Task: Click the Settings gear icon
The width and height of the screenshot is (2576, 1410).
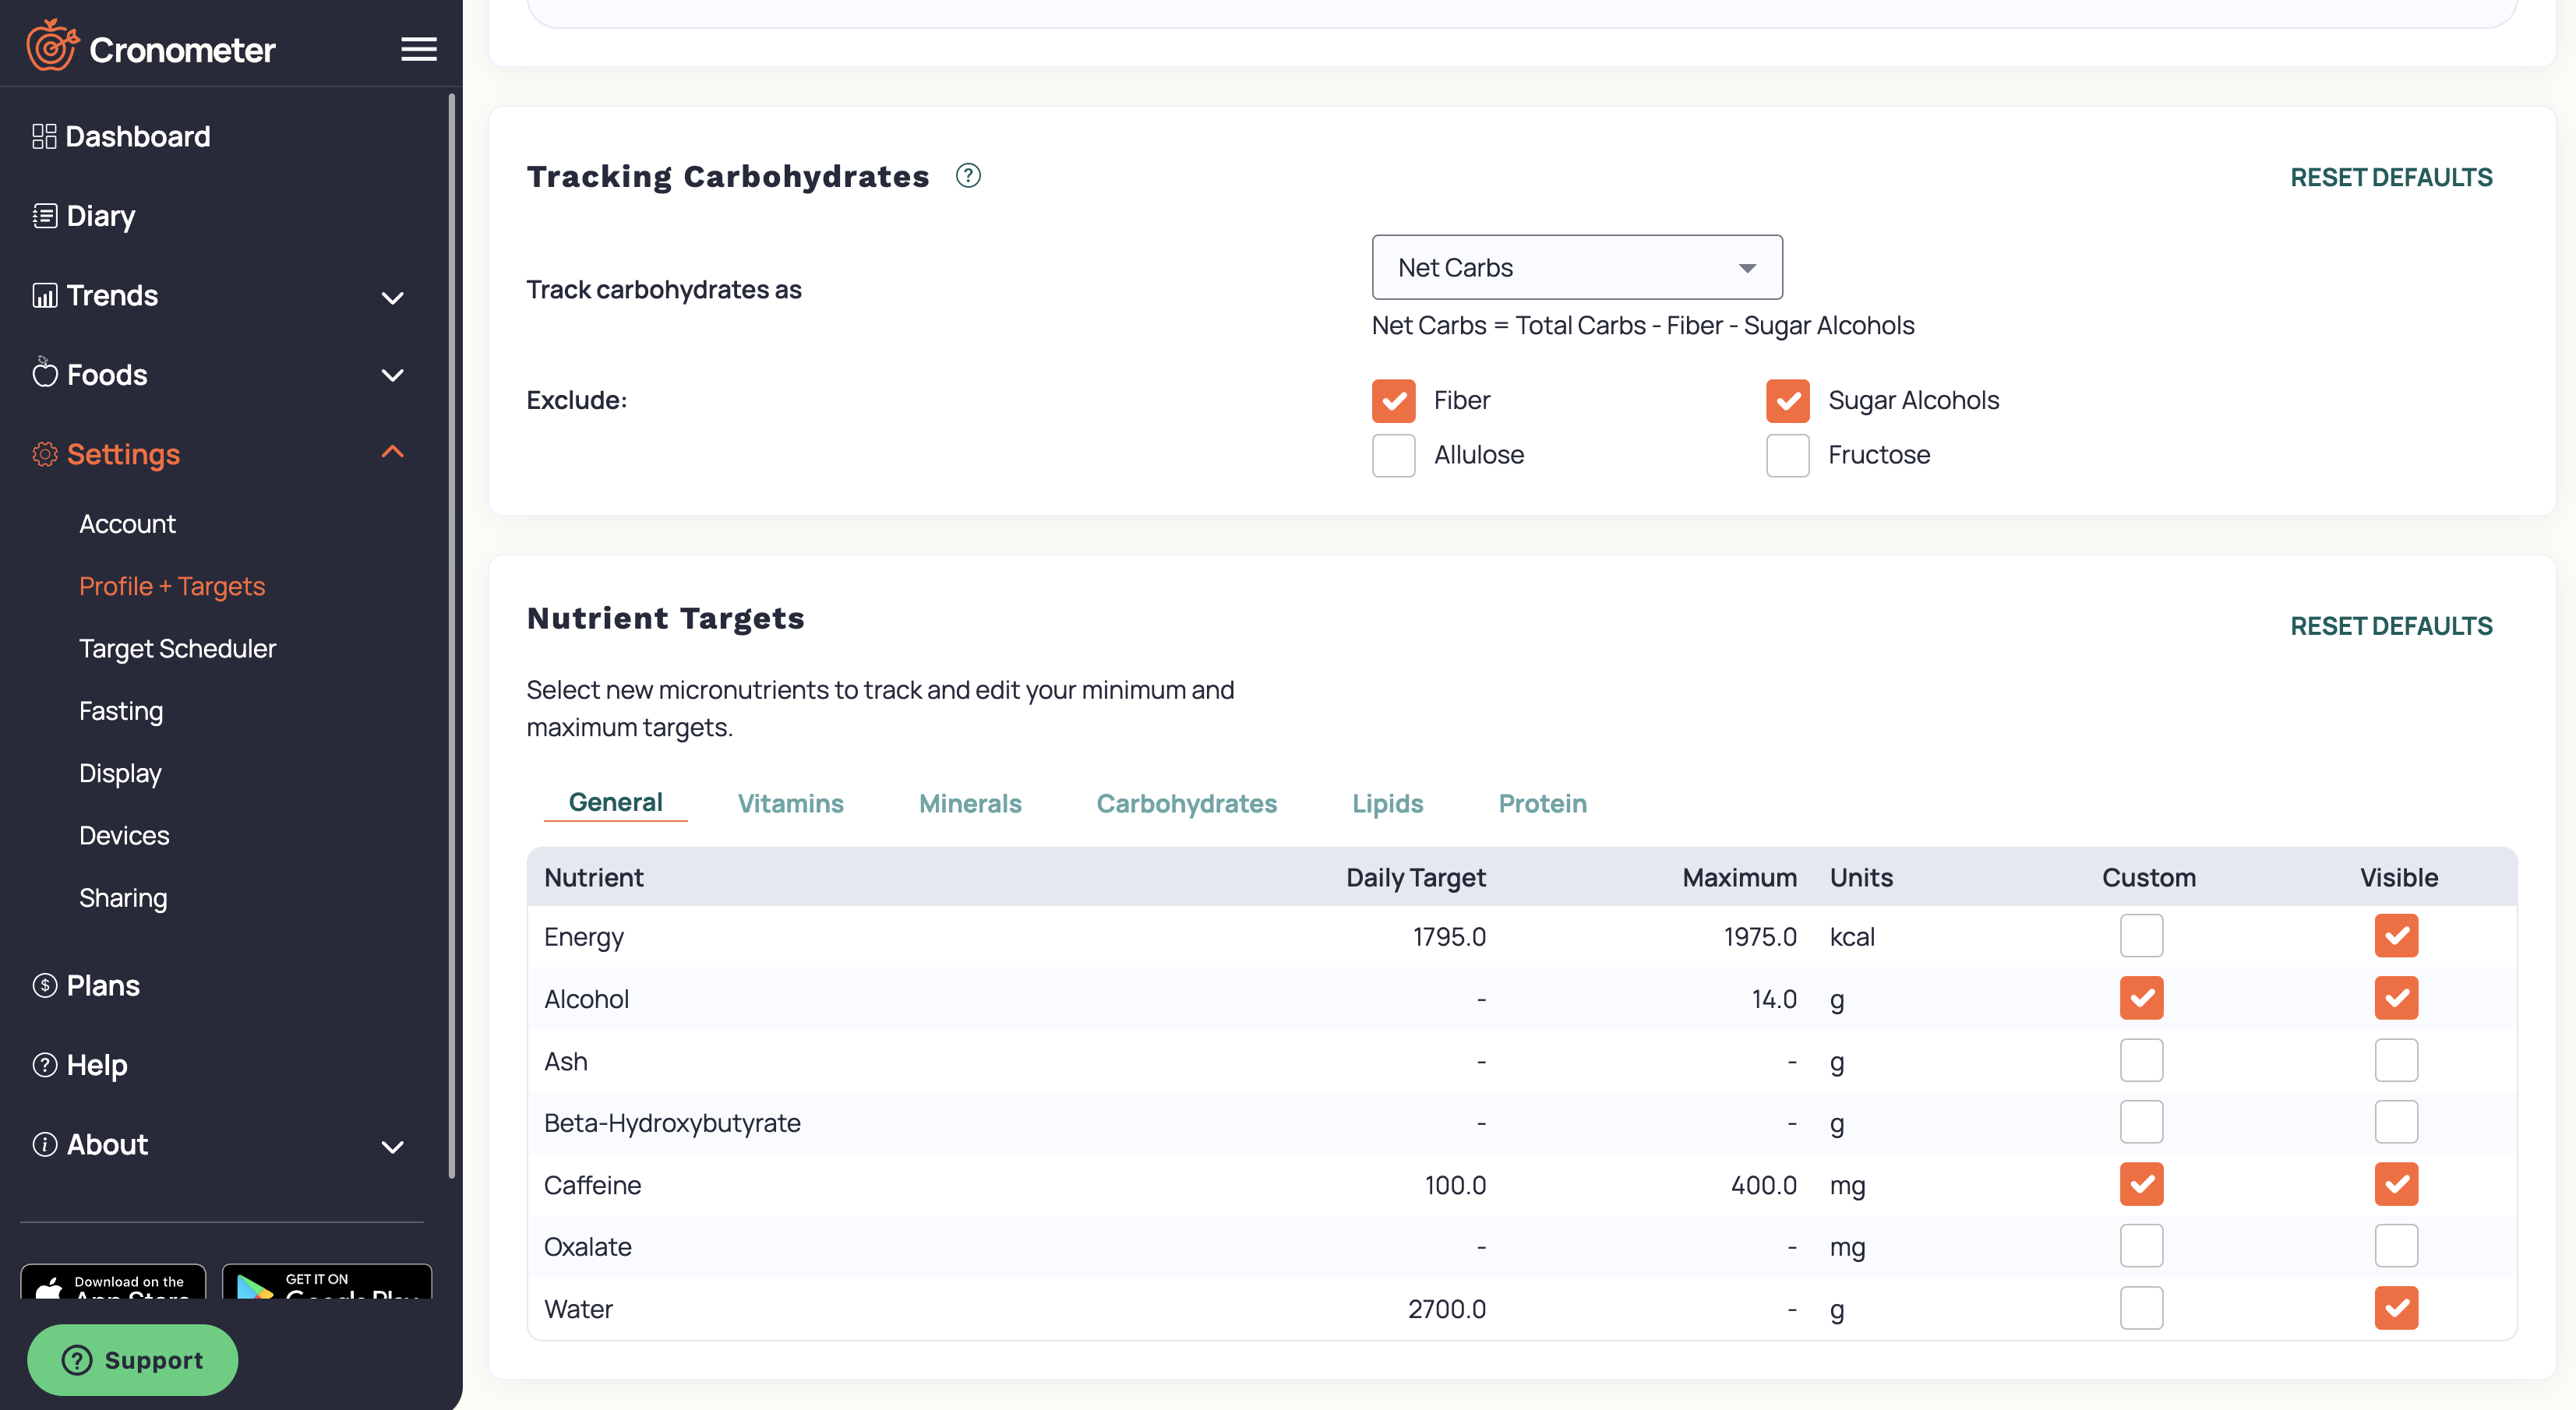Action: pos(44,454)
